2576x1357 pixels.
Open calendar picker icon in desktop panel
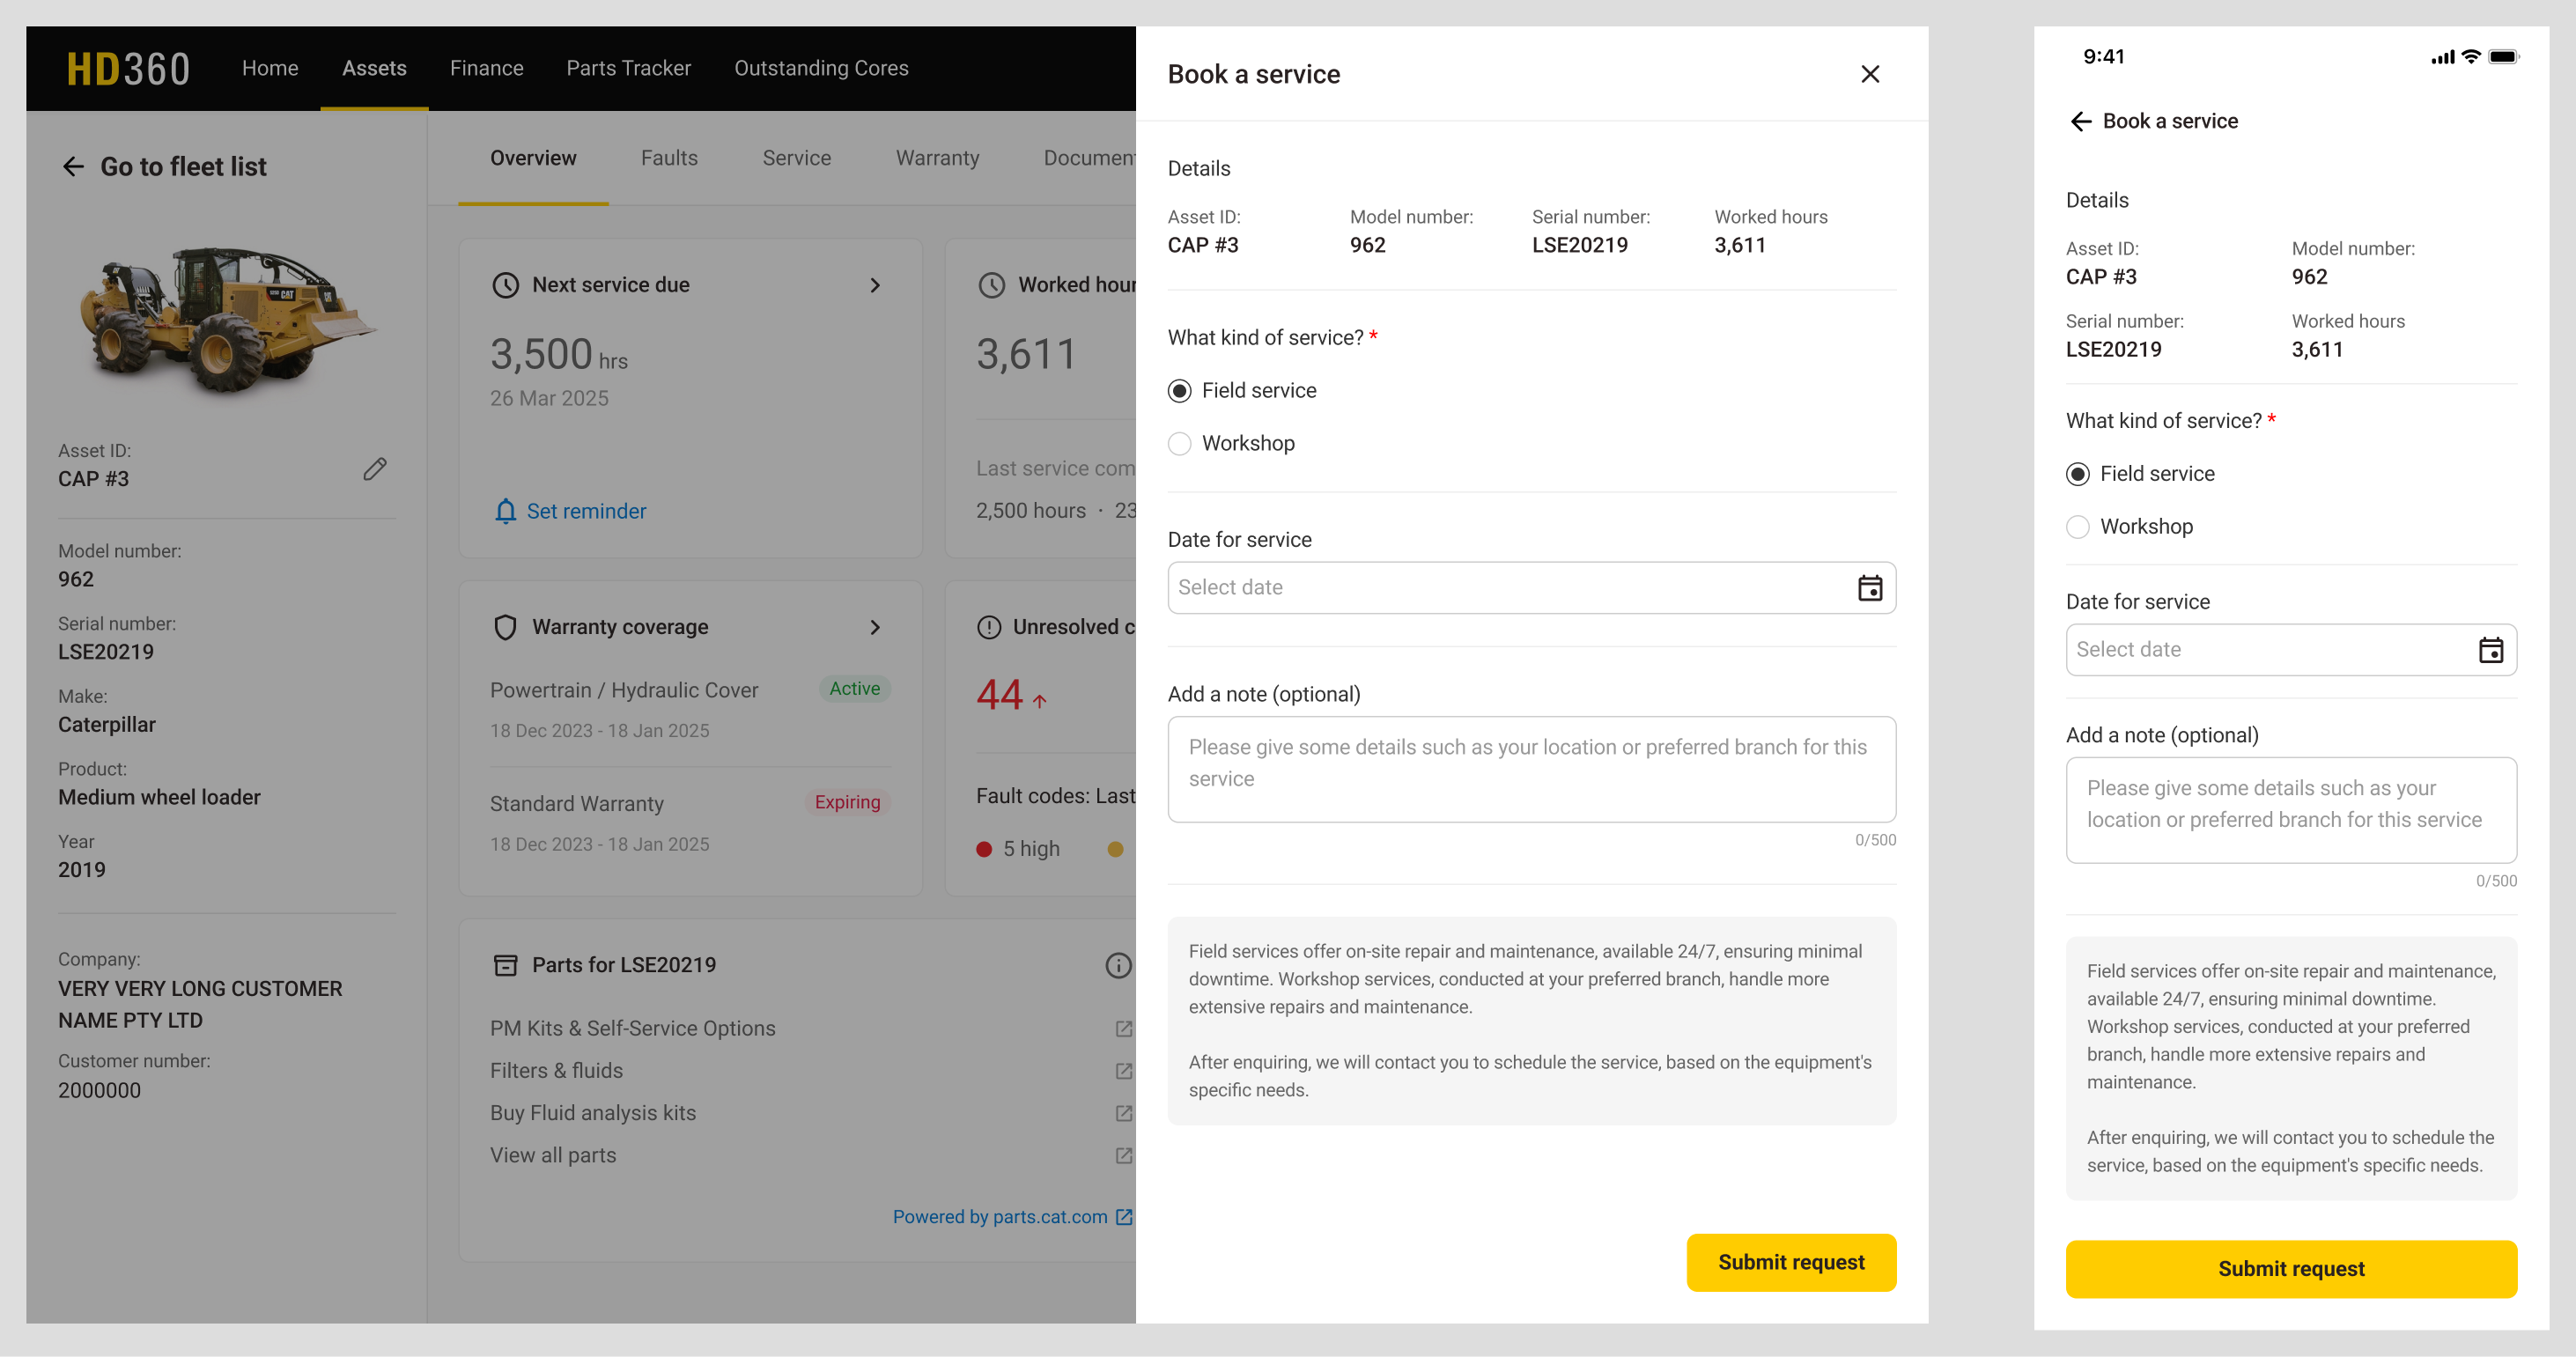1869,588
